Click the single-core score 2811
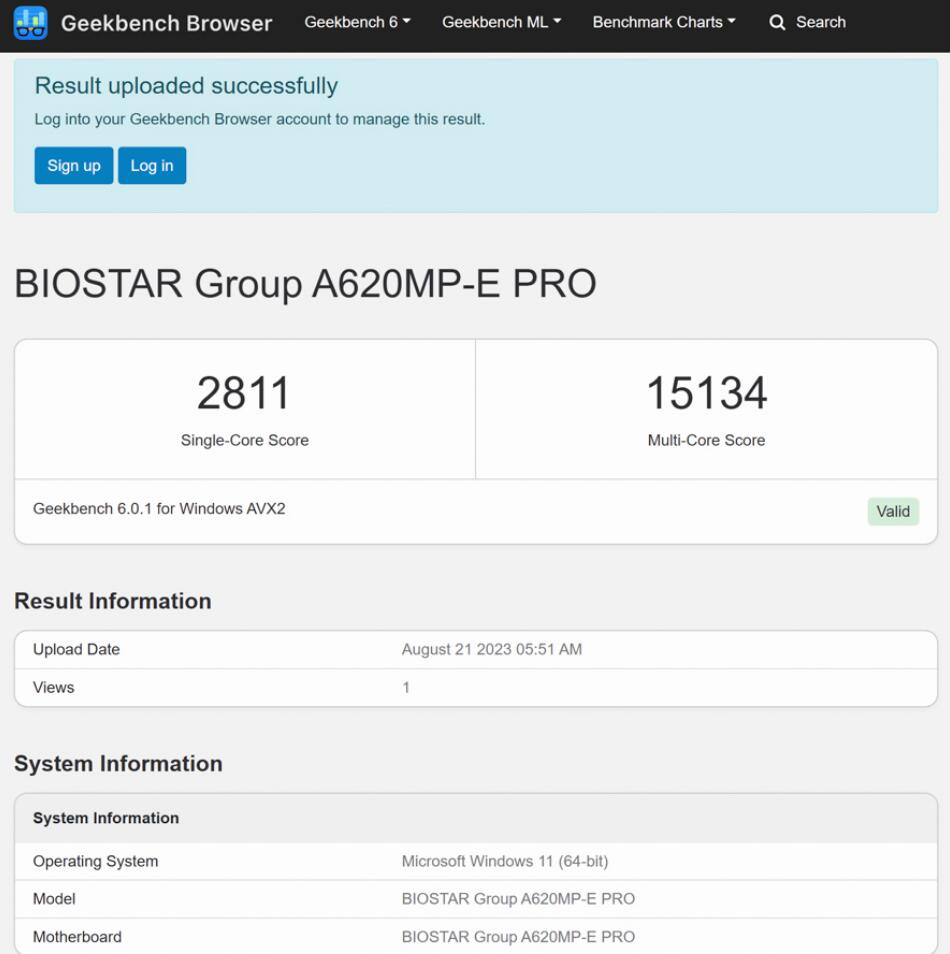950x954 pixels. click(x=243, y=393)
